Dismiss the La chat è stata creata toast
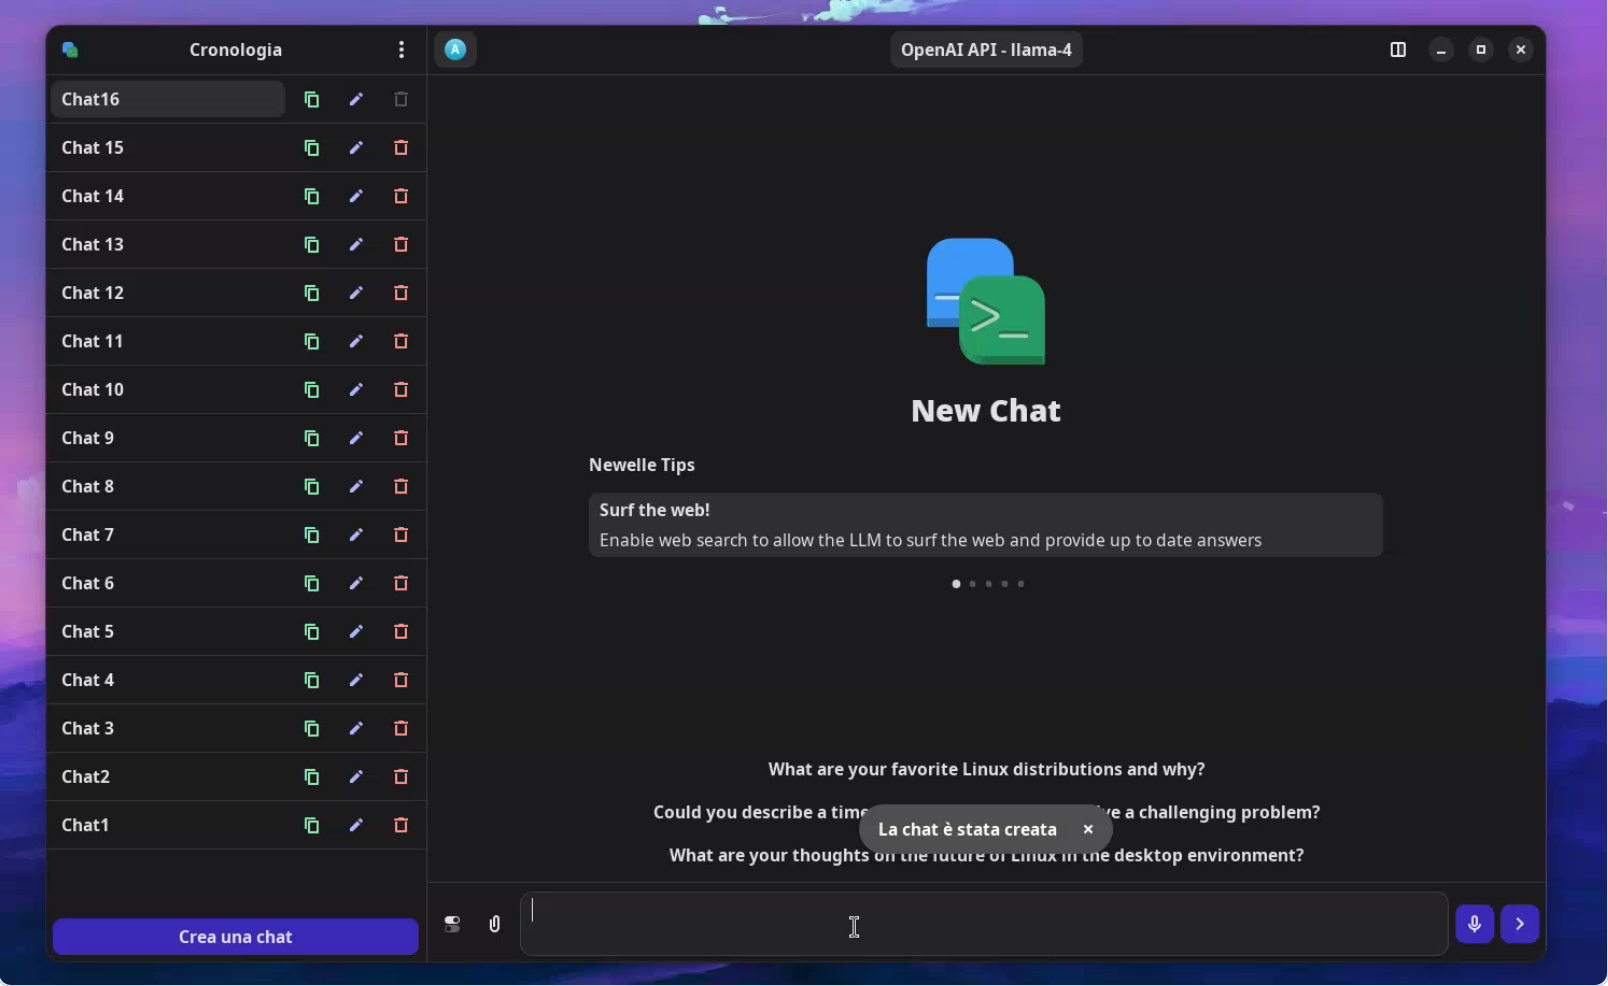 pos(1088,829)
